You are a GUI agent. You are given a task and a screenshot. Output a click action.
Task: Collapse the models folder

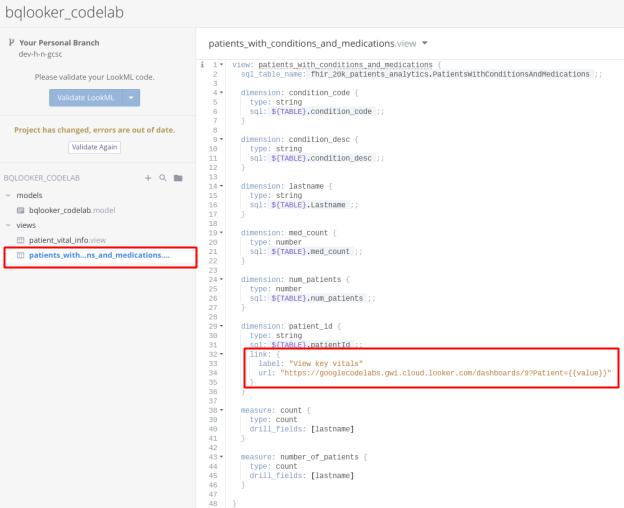(x=9, y=195)
